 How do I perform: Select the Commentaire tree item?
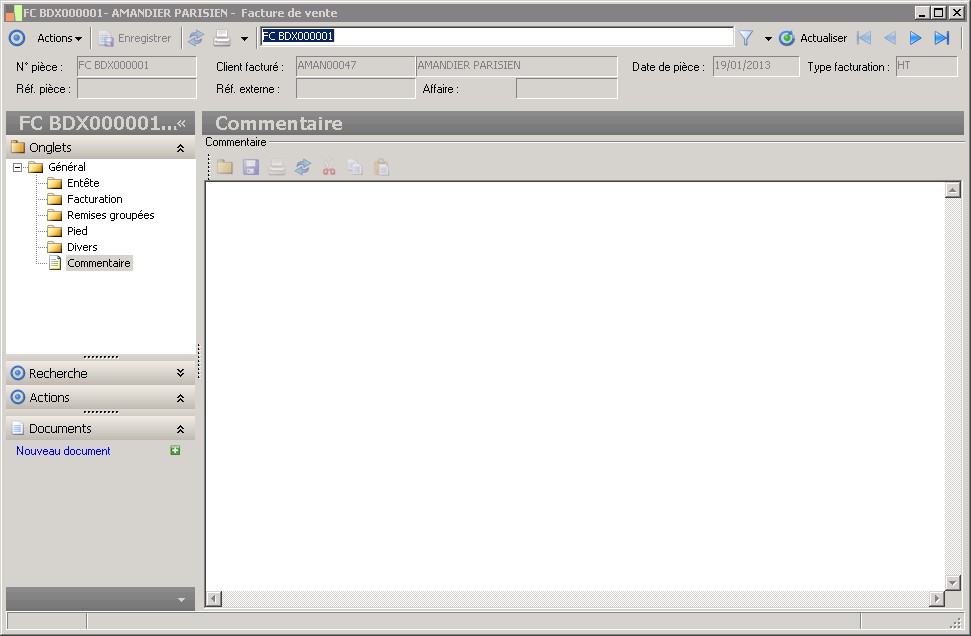point(98,263)
